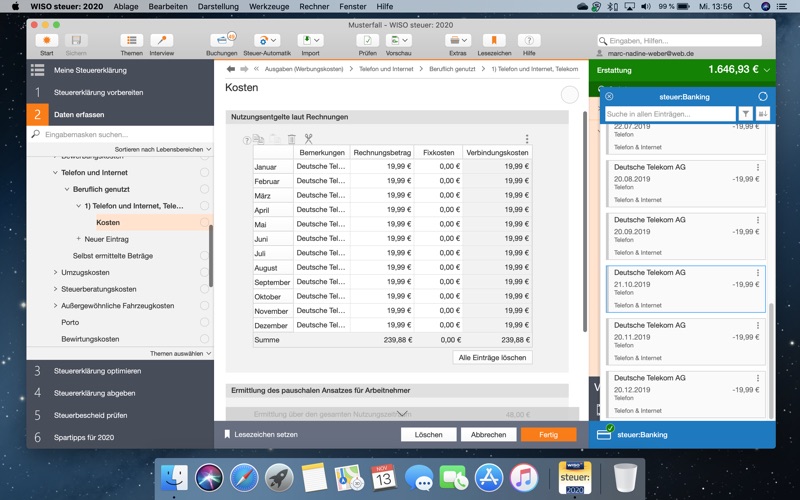Toggle status circle beside Telefon und Internet
Screen dimensions: 800x500
[205, 172]
